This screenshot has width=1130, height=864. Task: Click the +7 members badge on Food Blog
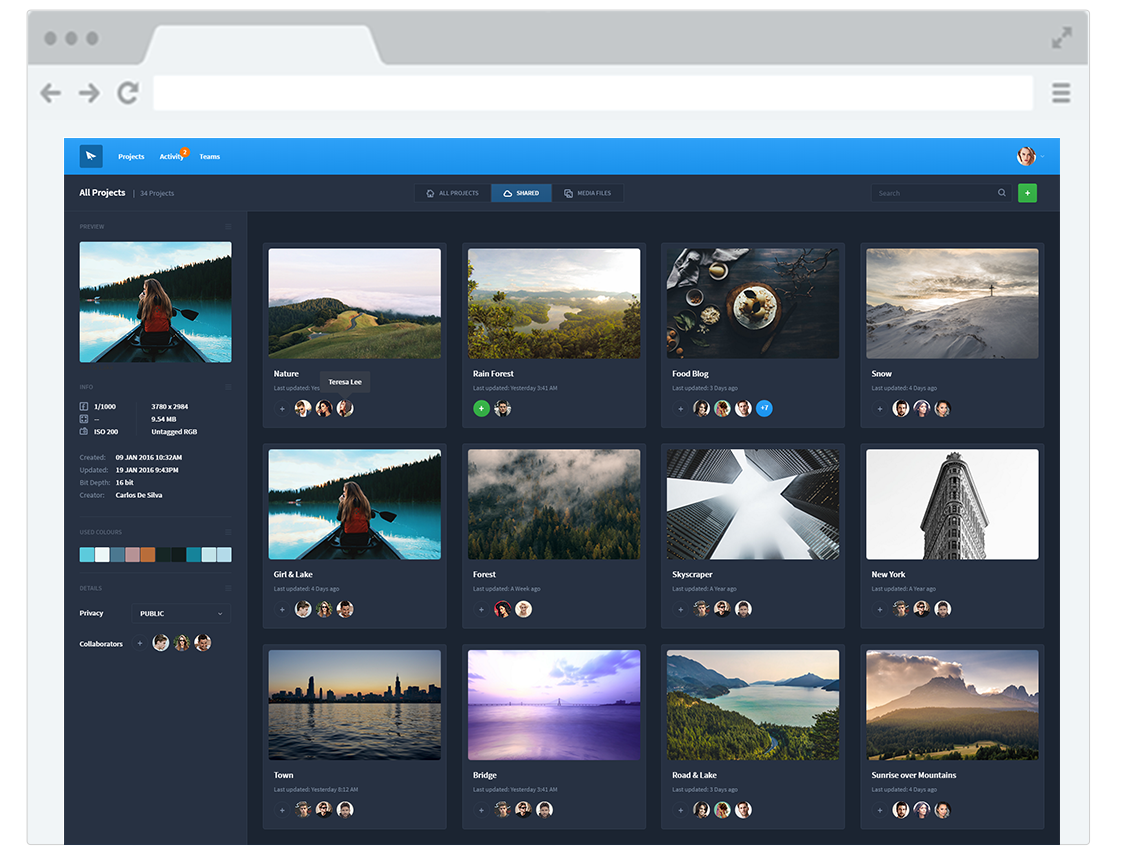pos(764,408)
